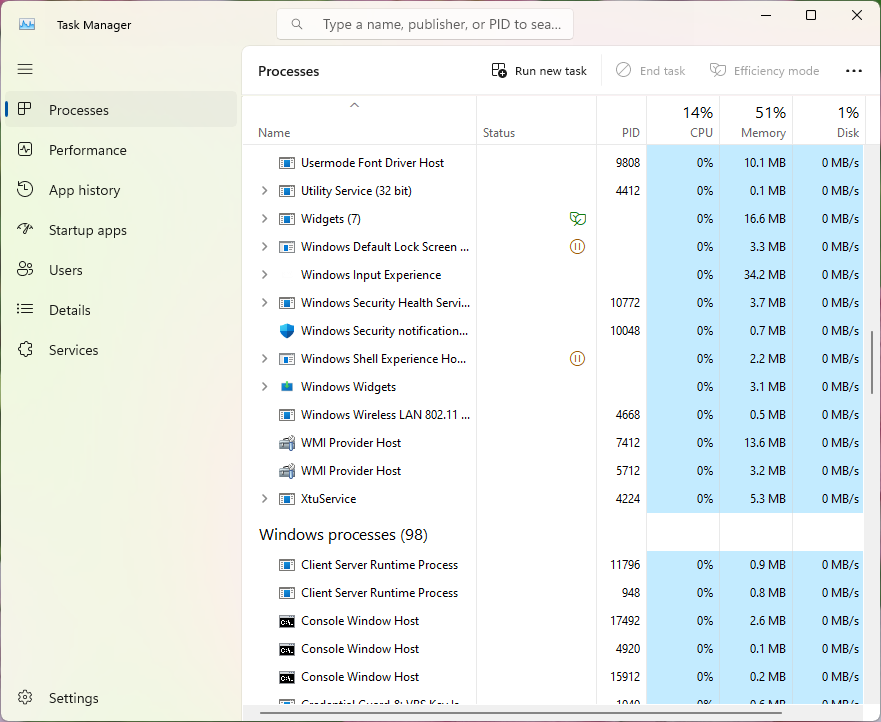Image resolution: width=881 pixels, height=722 pixels.
Task: Click the Services puzzle icon
Action: (x=25, y=349)
